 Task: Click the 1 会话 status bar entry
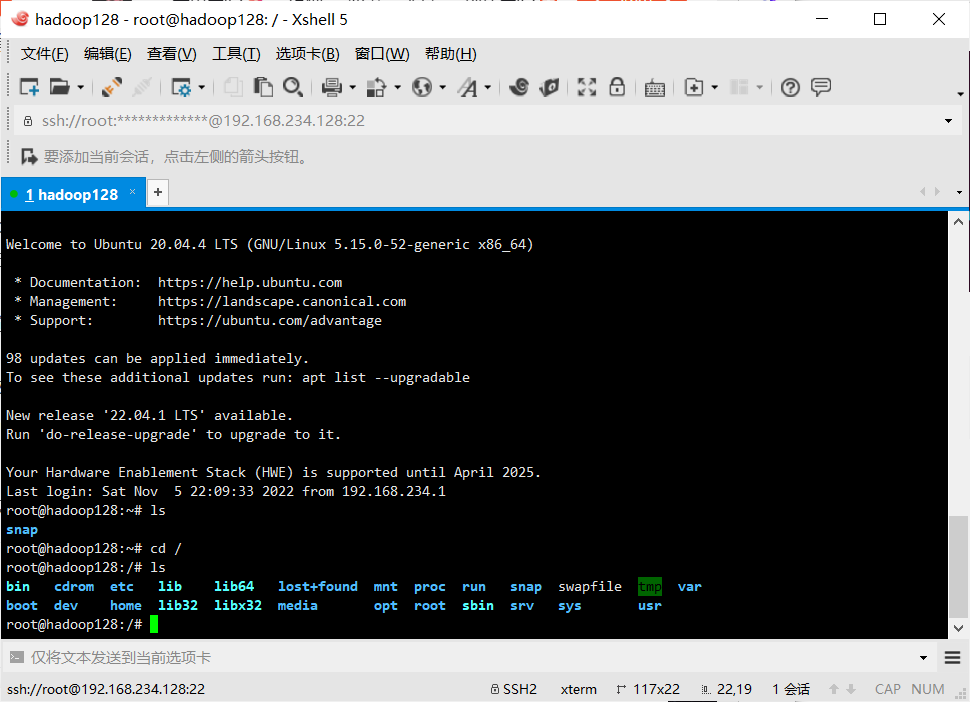(x=791, y=690)
